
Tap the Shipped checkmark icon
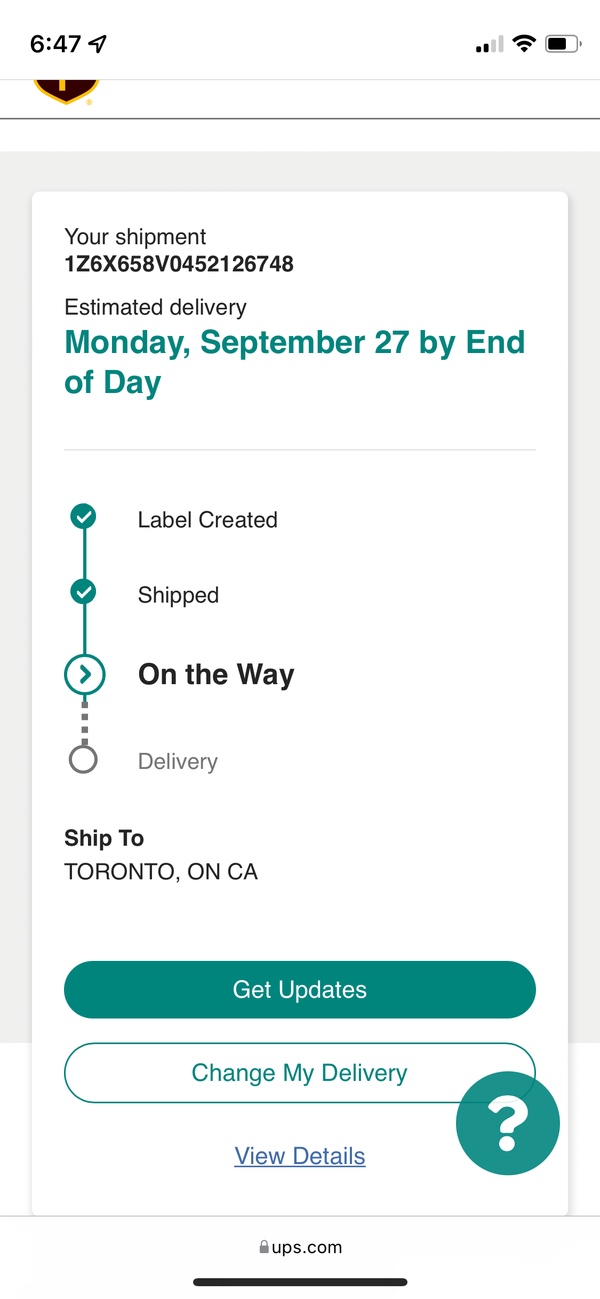(x=84, y=592)
